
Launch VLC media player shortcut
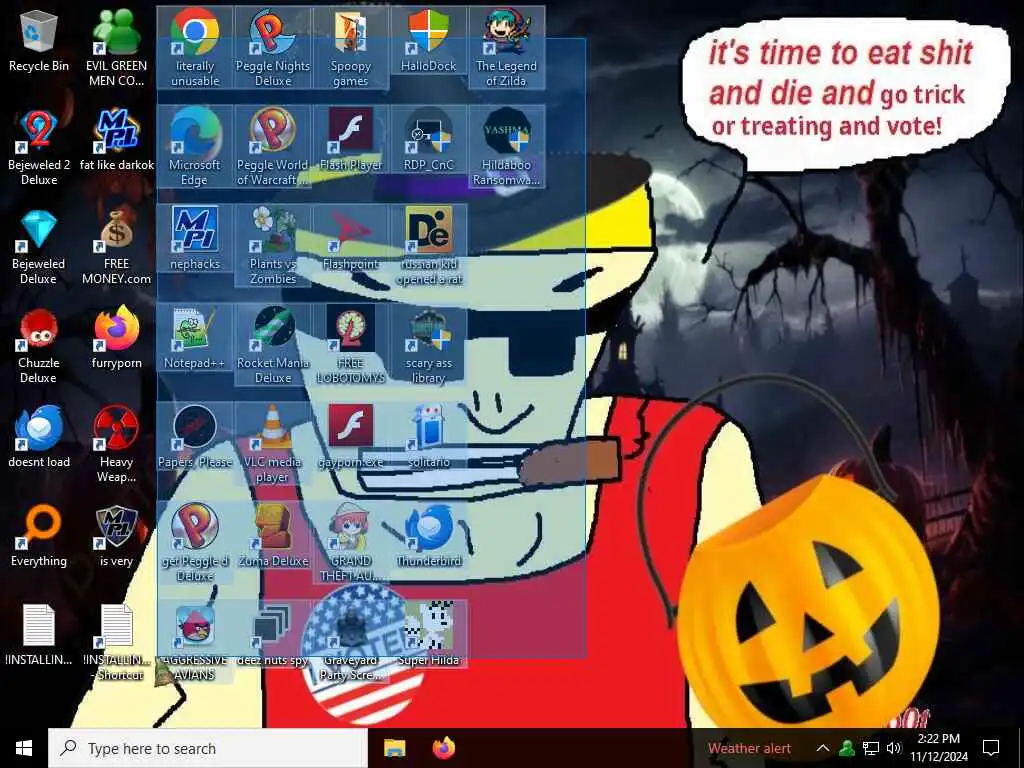(x=273, y=445)
